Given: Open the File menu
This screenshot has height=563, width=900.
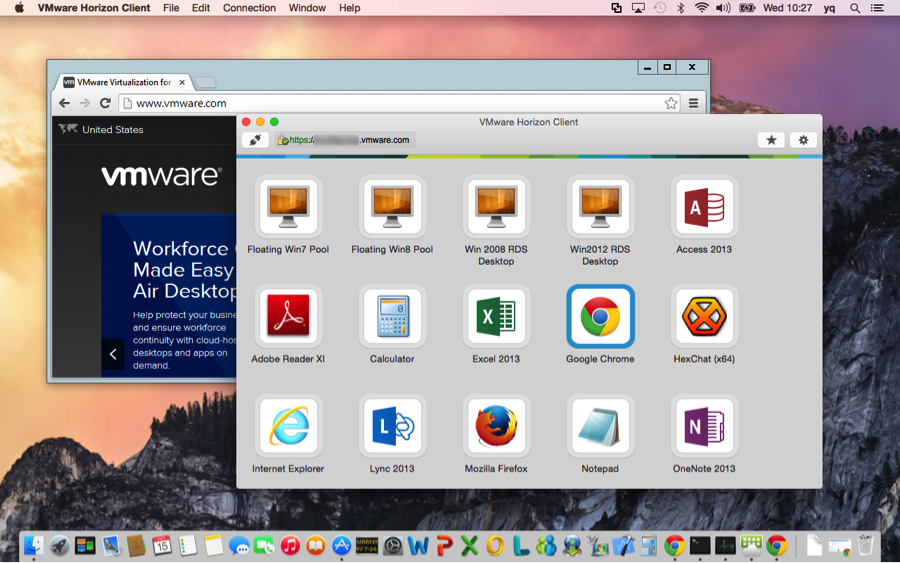Looking at the screenshot, I should (171, 8).
